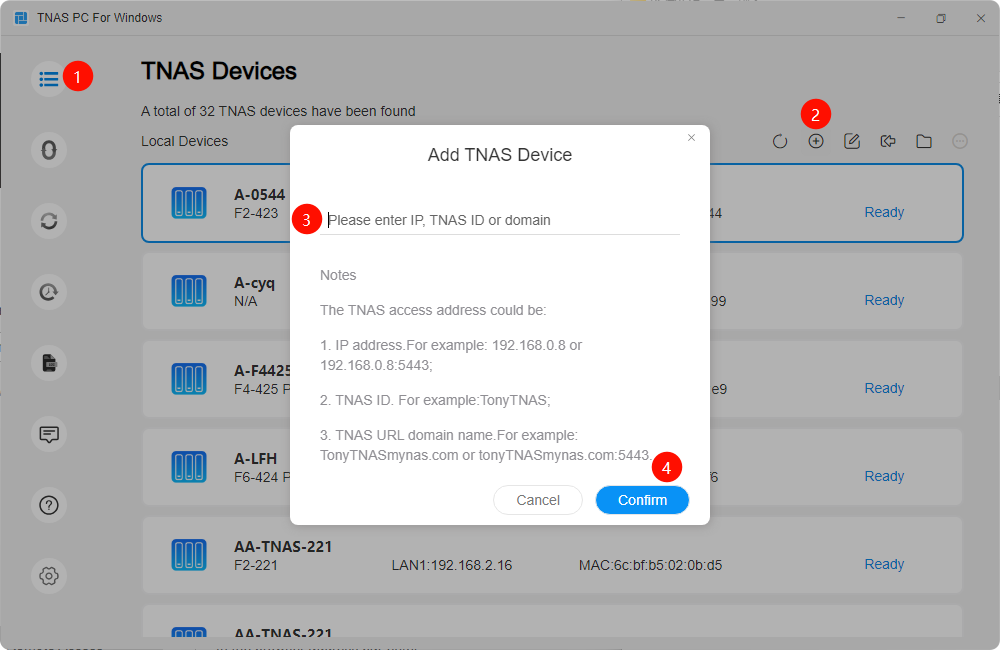Open the message feedback sidebar icon
Screen dimensions: 1000x650
[48, 434]
